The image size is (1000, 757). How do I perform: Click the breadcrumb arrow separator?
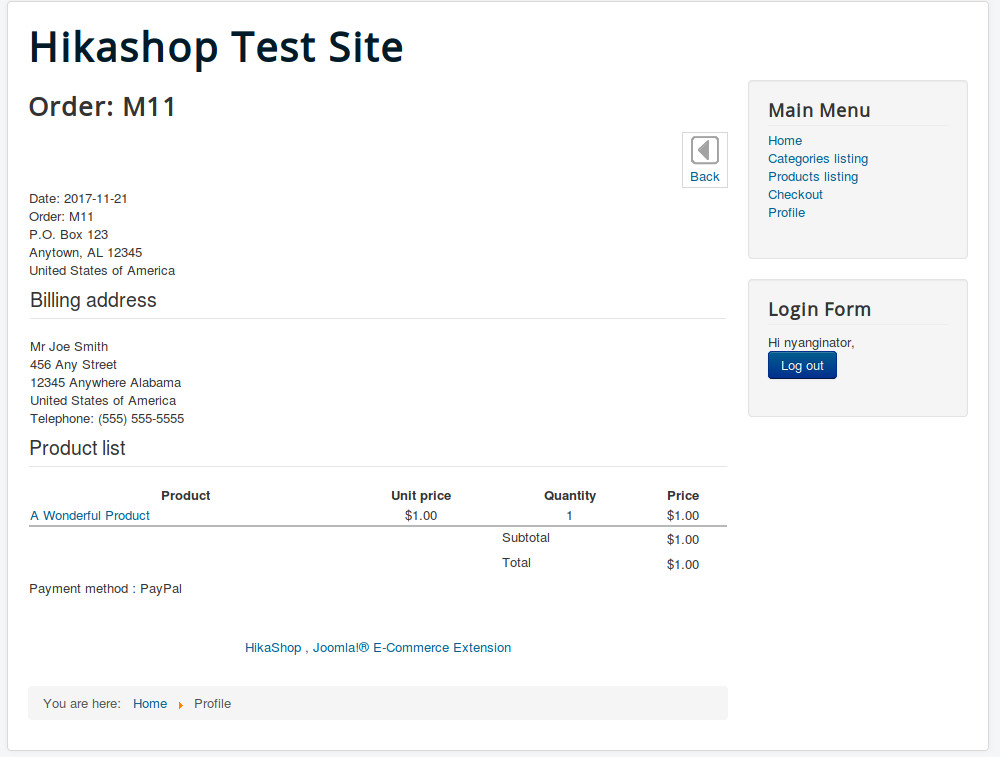point(181,705)
